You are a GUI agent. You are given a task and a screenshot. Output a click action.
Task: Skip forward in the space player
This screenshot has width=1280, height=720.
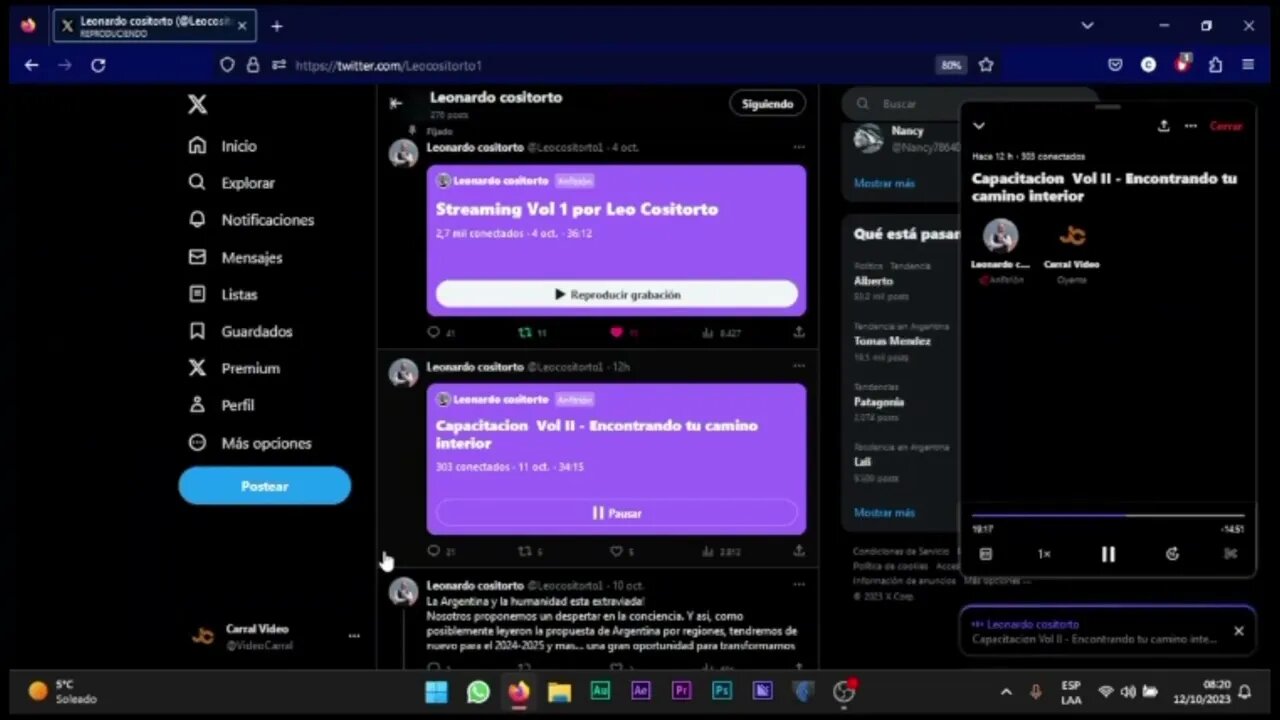tap(1172, 554)
